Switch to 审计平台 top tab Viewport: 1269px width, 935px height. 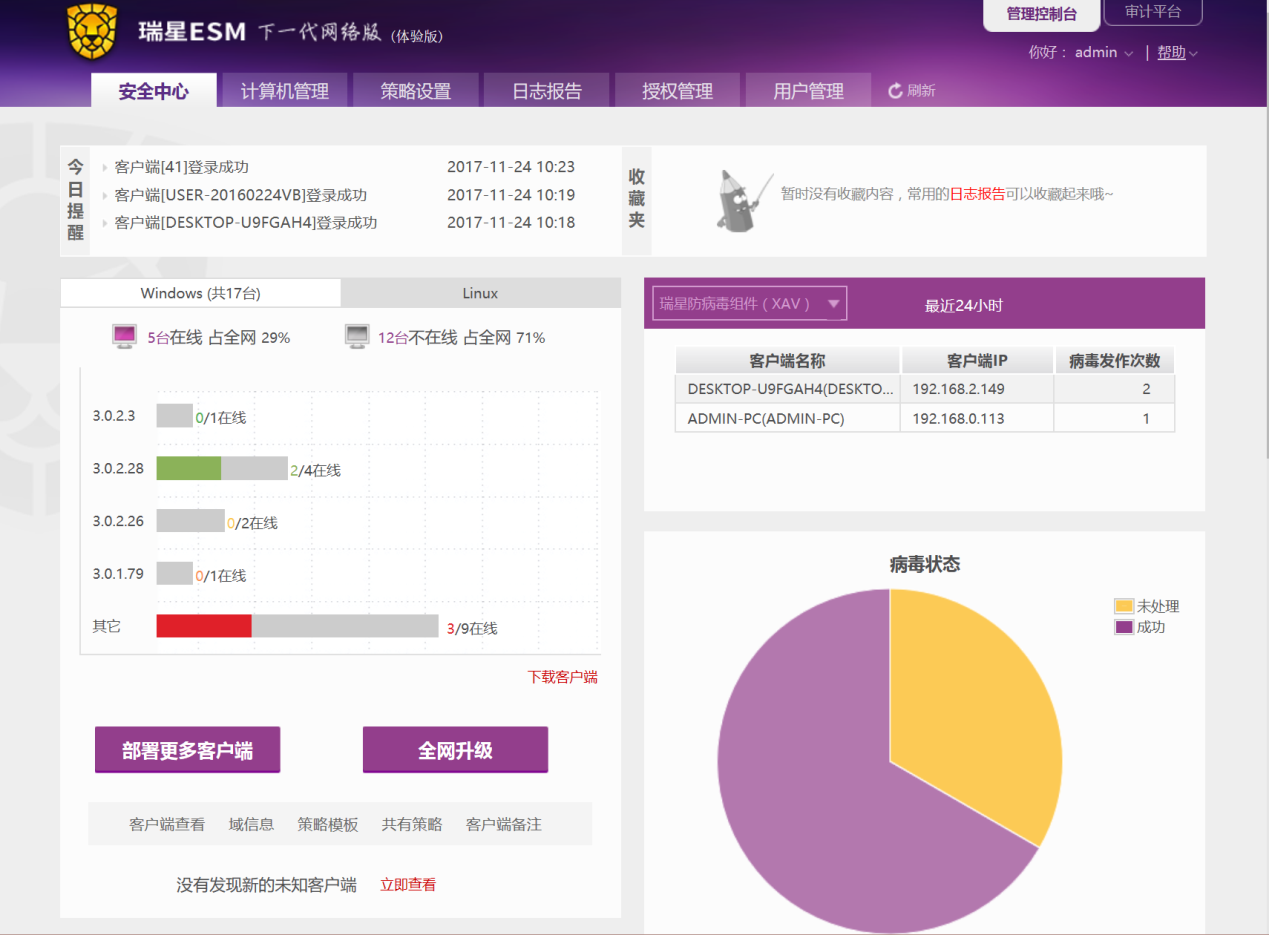click(x=1152, y=12)
